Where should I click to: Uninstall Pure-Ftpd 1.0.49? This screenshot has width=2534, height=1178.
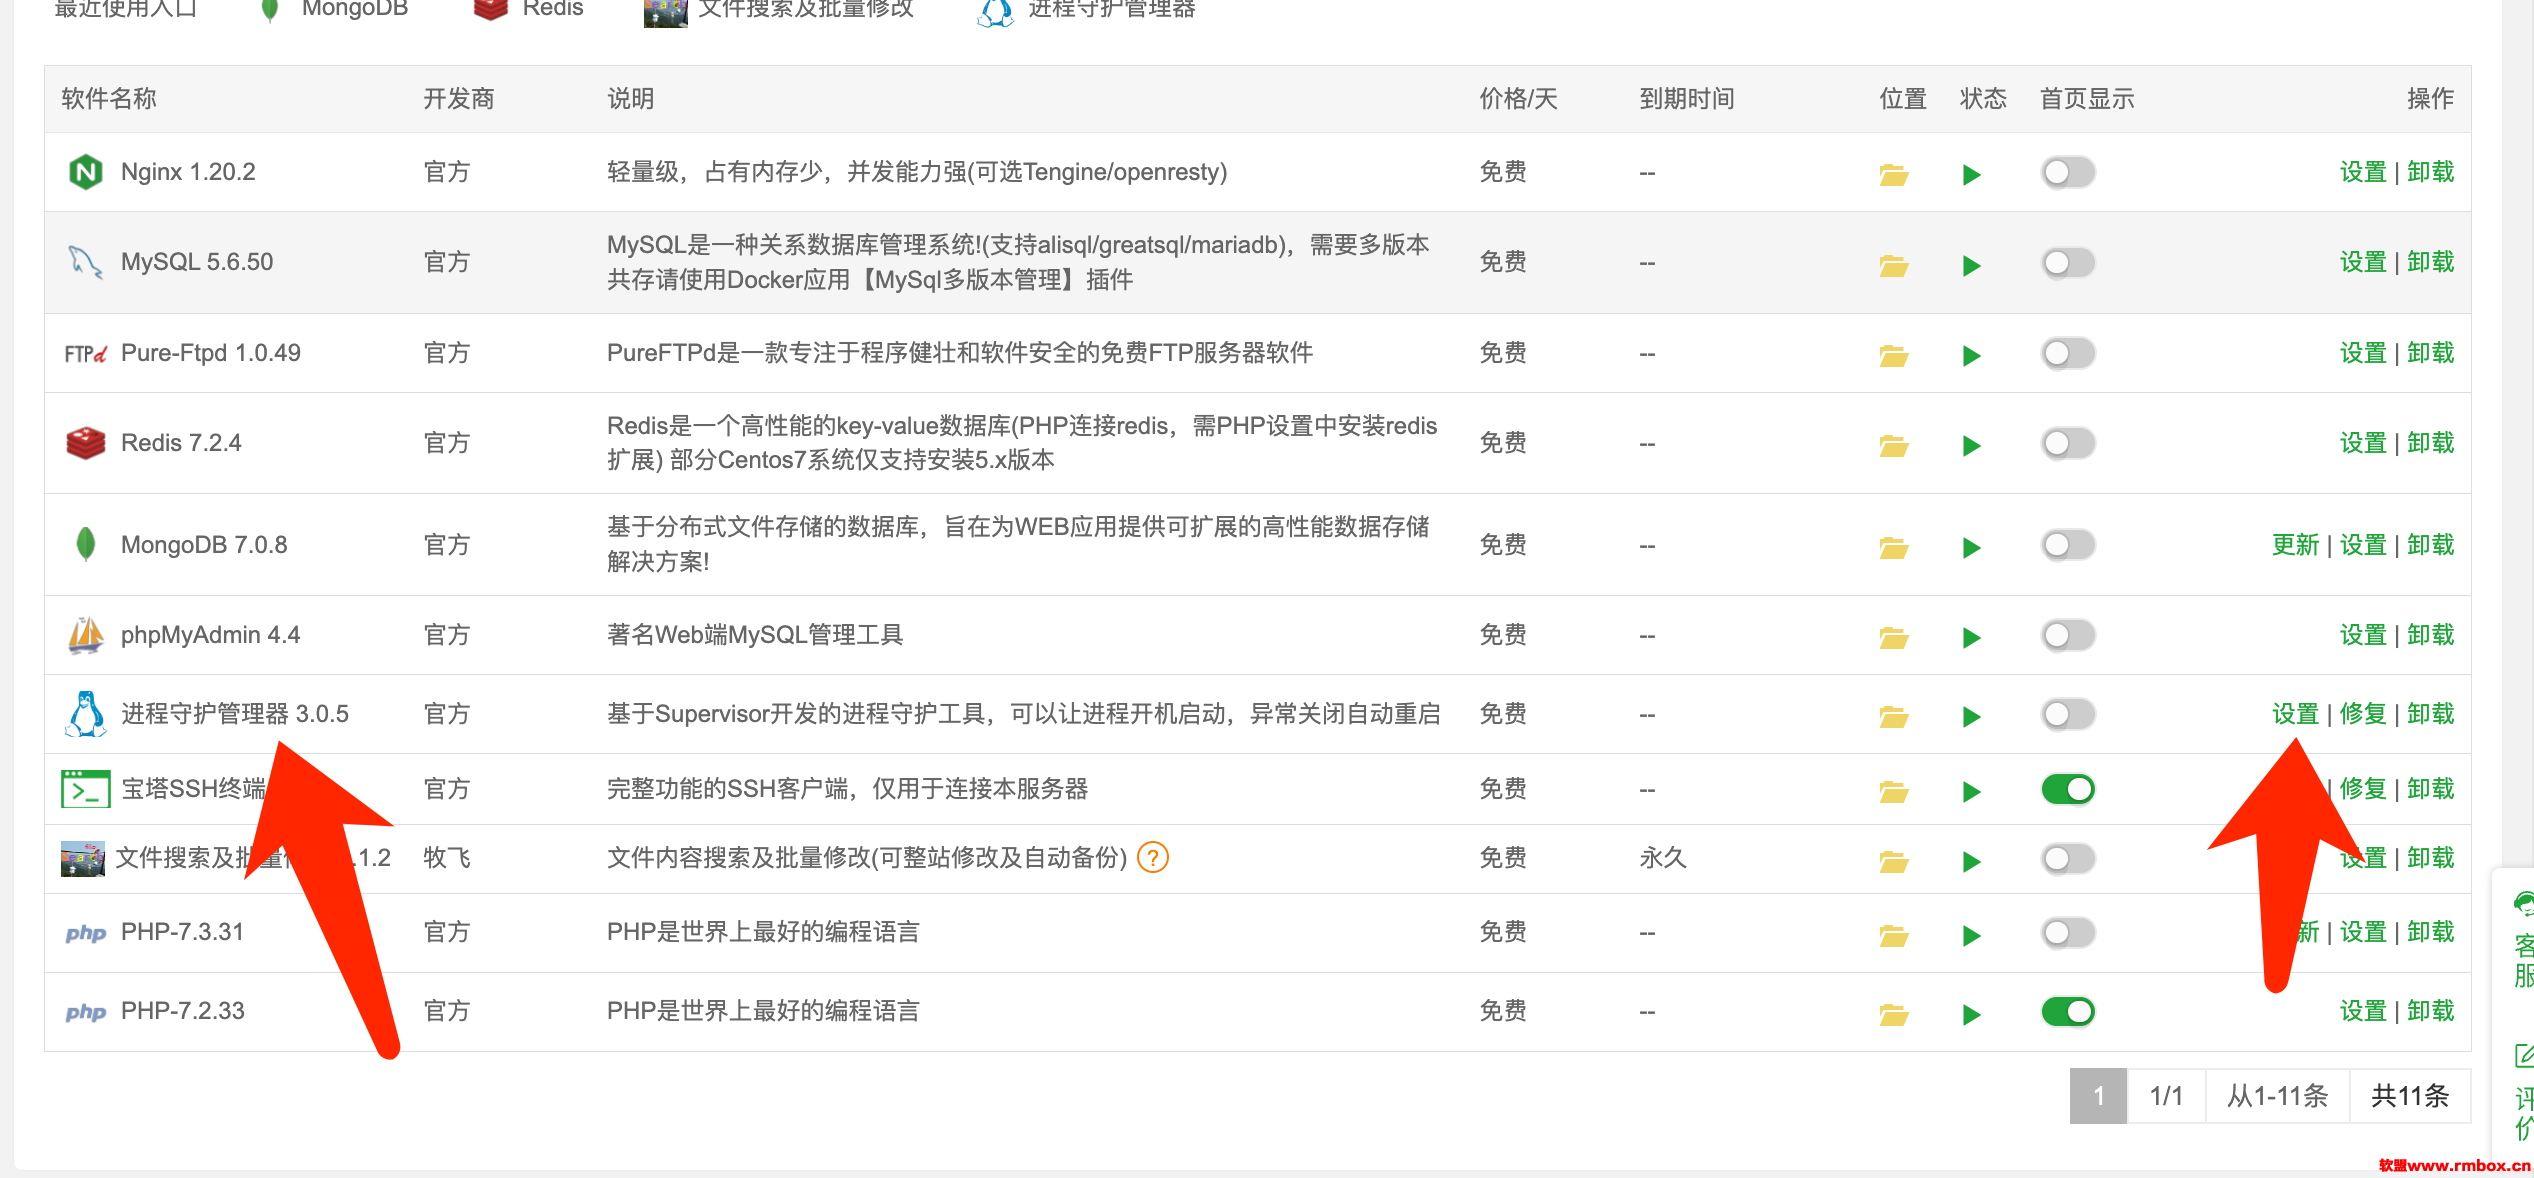click(x=2431, y=353)
